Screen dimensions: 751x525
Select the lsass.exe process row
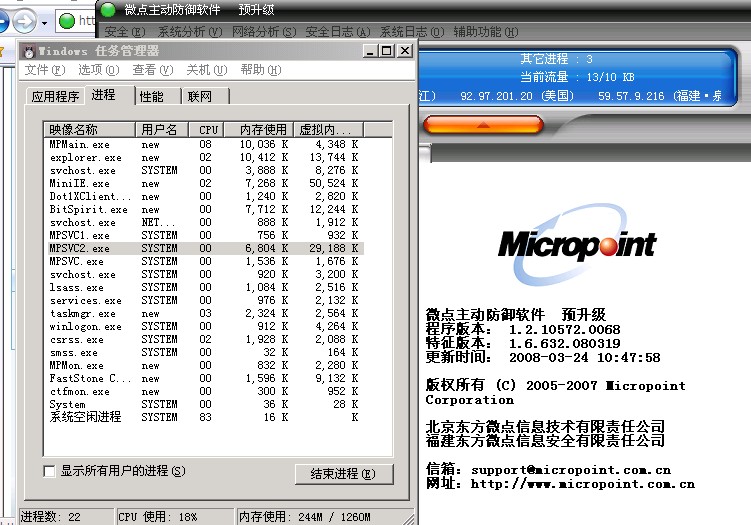(x=205, y=287)
